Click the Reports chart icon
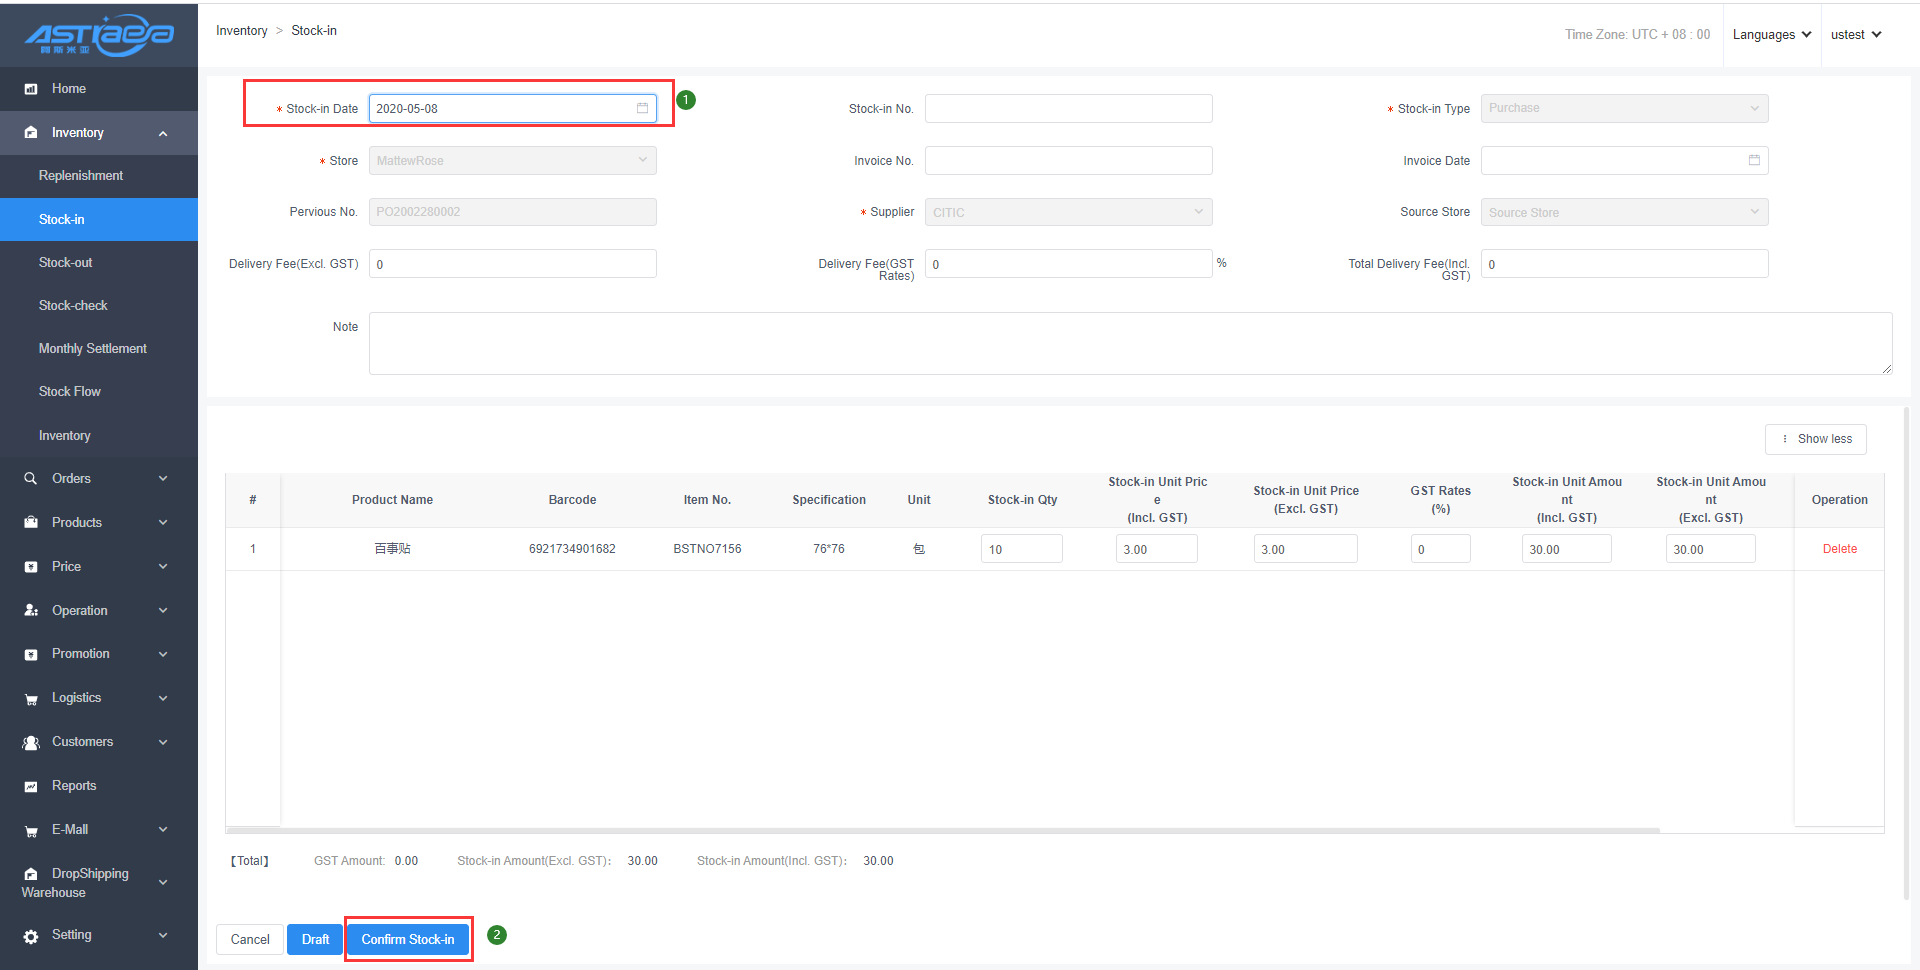 [x=31, y=786]
